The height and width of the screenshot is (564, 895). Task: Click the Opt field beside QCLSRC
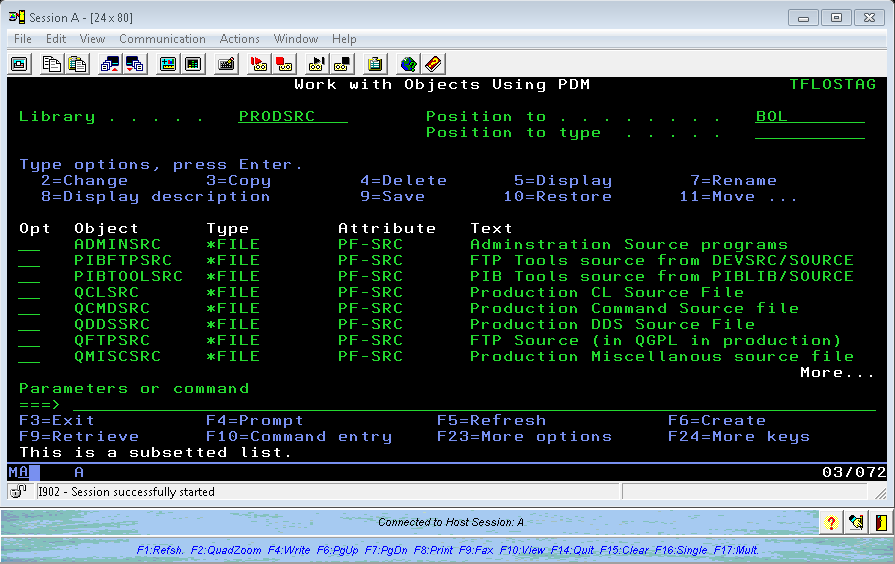(x=29, y=292)
